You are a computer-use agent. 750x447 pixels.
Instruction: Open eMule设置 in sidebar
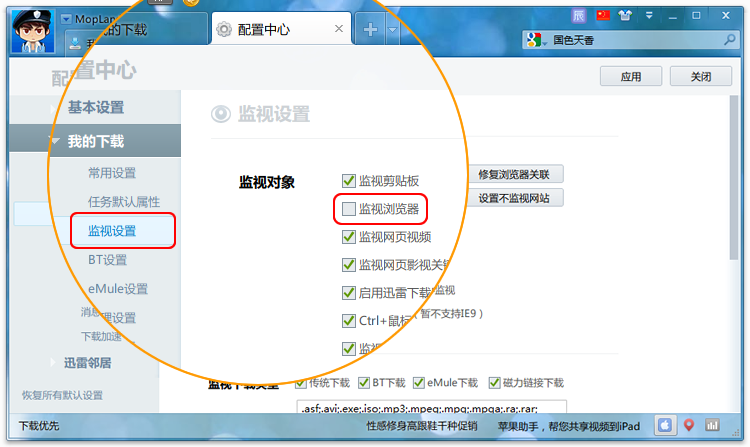click(118, 289)
